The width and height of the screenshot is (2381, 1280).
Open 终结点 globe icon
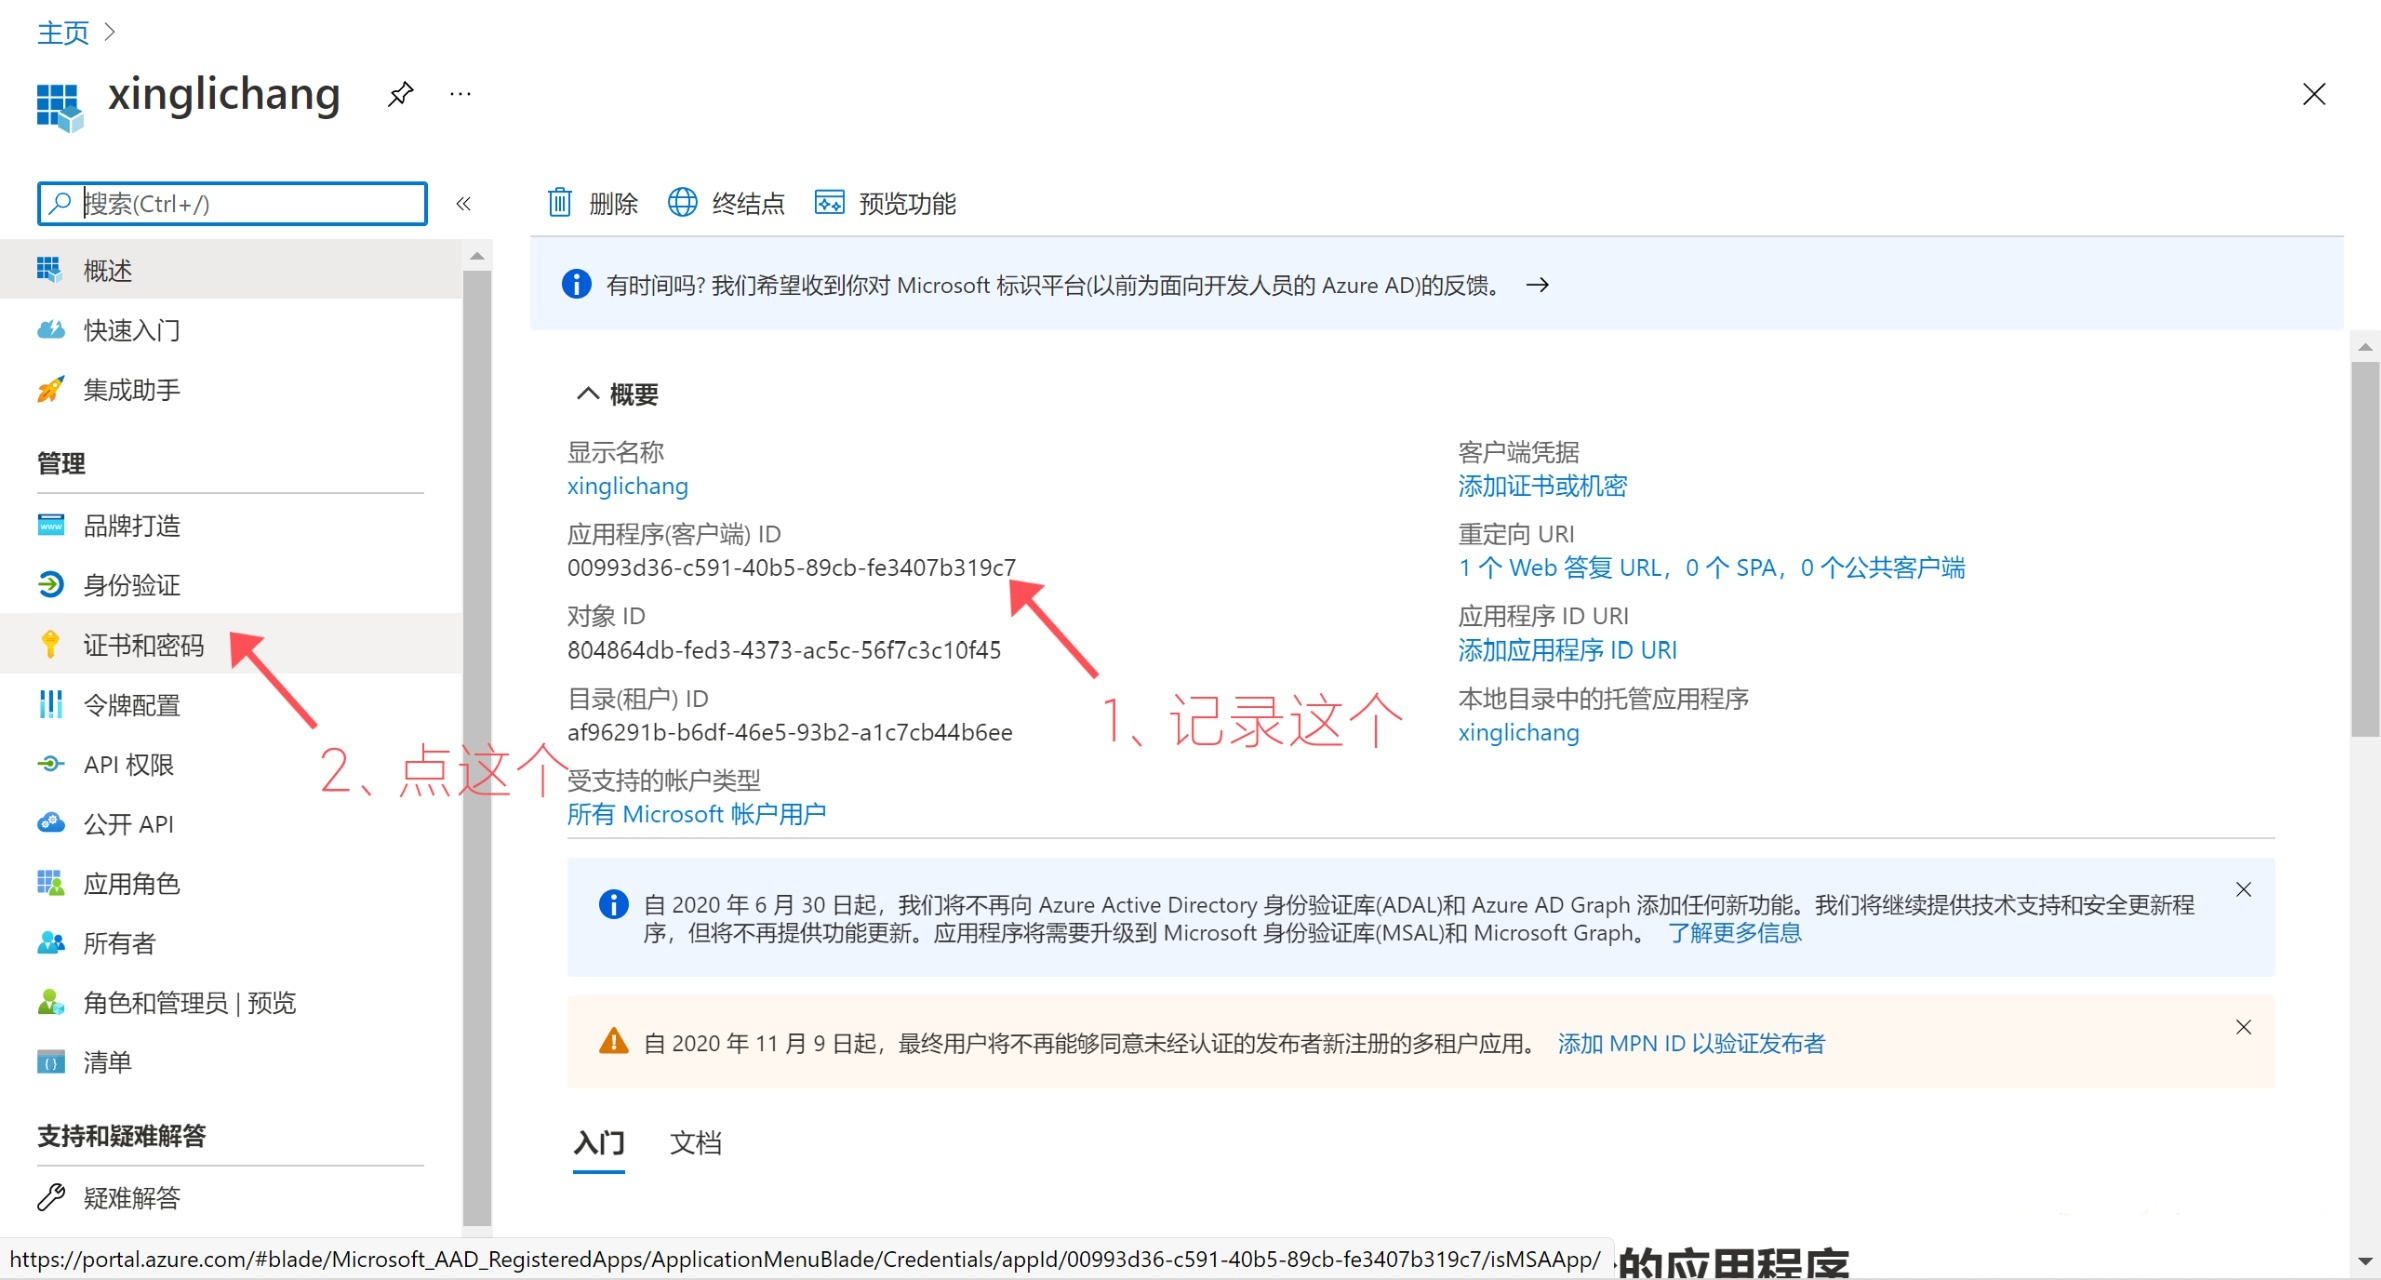click(683, 202)
